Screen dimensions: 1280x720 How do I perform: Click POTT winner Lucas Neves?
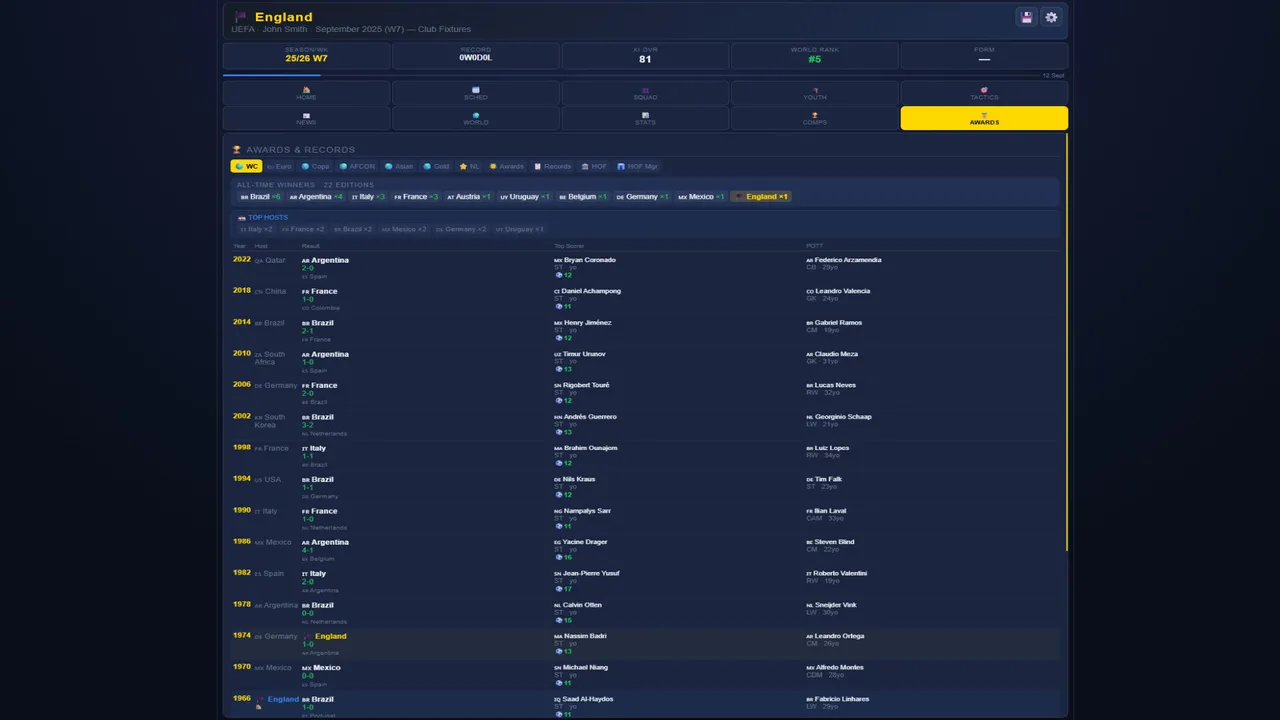click(836, 385)
